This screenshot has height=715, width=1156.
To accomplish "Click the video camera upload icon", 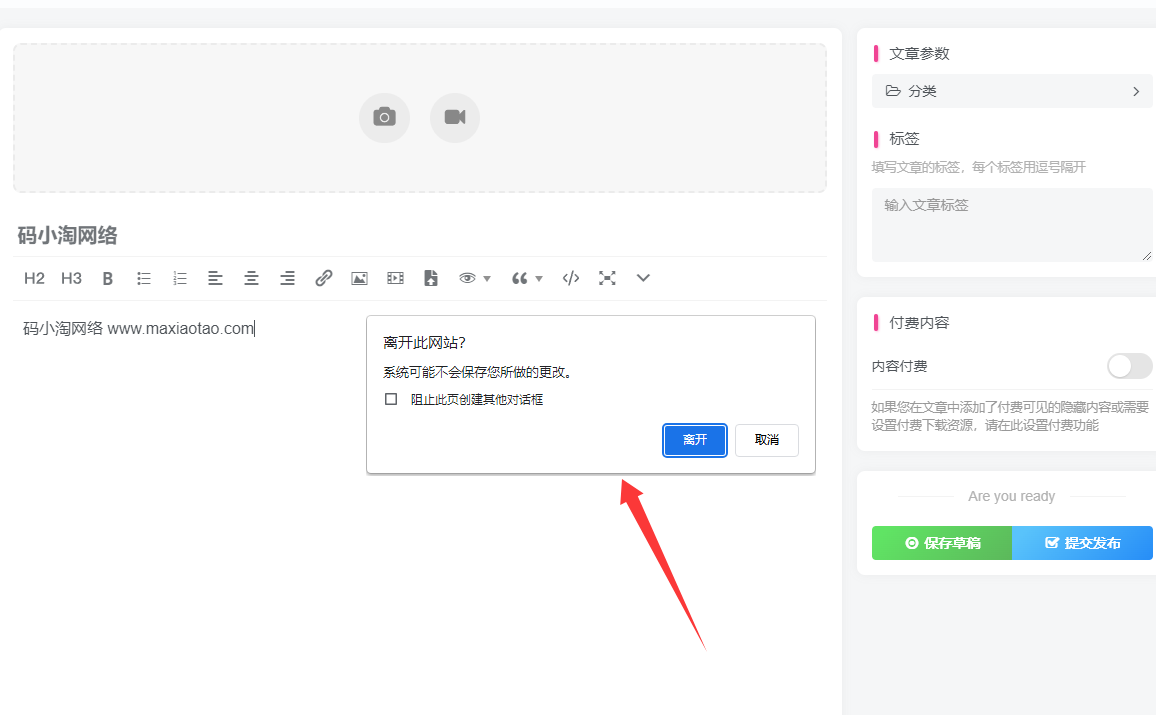I will tap(455, 117).
